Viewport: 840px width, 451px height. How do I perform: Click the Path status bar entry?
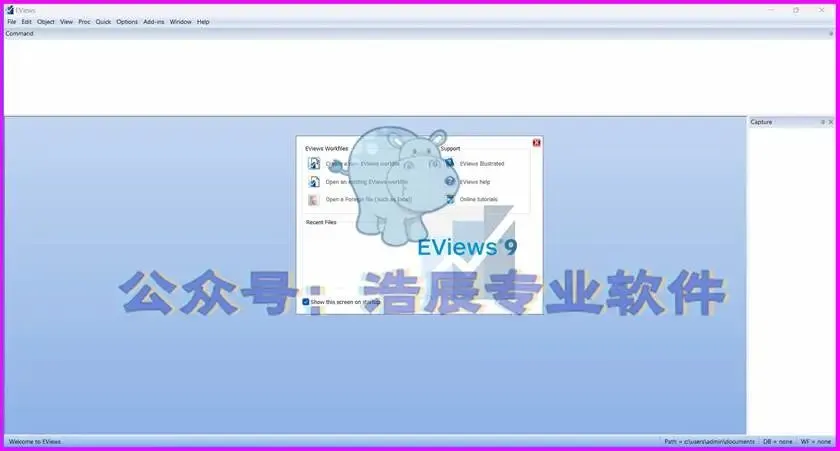pyautogui.click(x=709, y=442)
